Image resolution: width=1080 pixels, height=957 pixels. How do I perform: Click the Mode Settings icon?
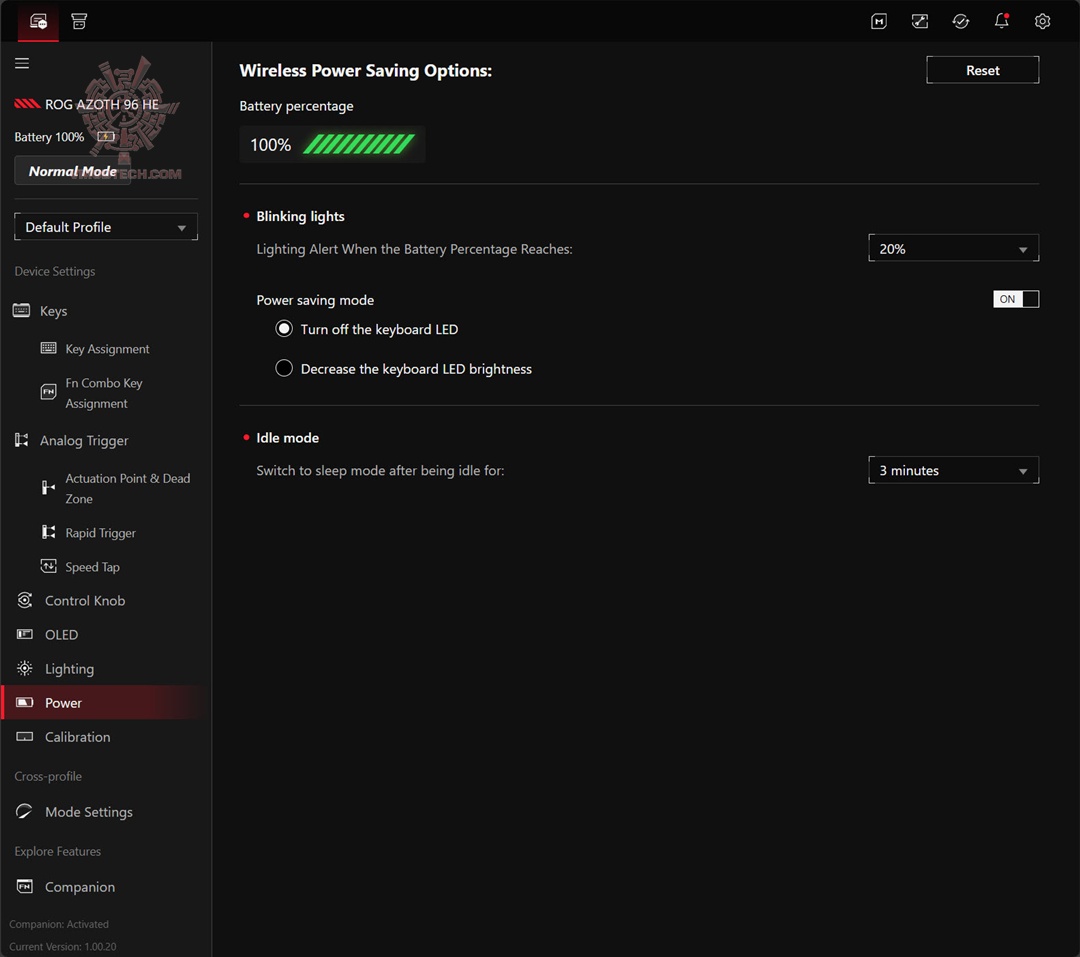24,811
